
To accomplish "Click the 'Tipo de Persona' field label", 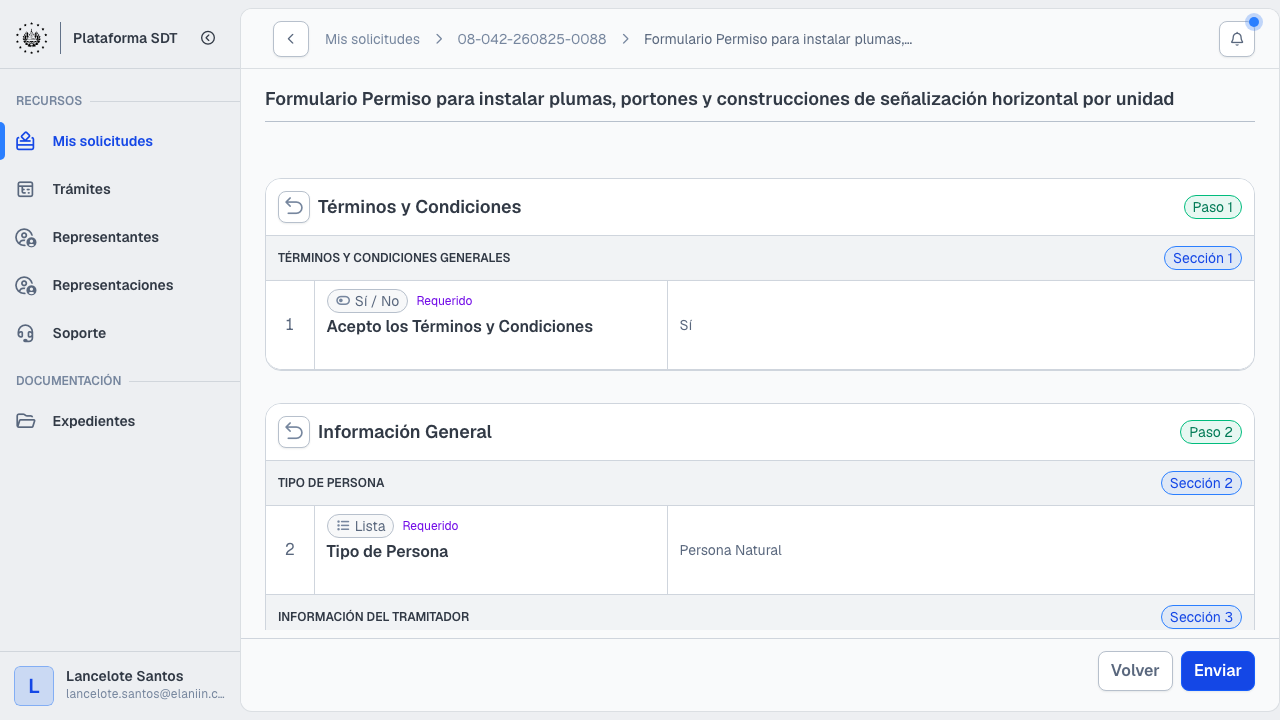I will pos(387,552).
